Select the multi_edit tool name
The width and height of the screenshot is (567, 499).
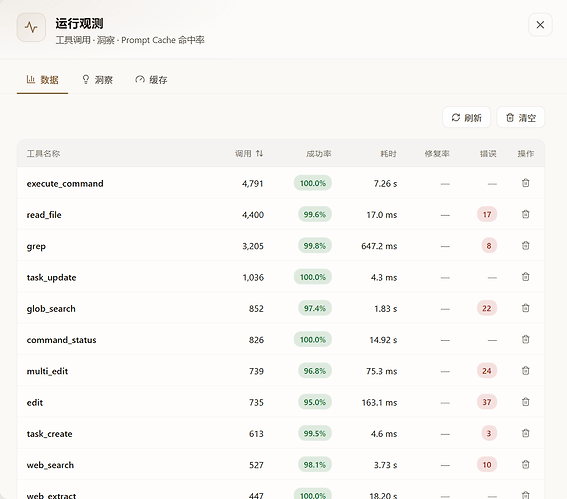(x=47, y=371)
